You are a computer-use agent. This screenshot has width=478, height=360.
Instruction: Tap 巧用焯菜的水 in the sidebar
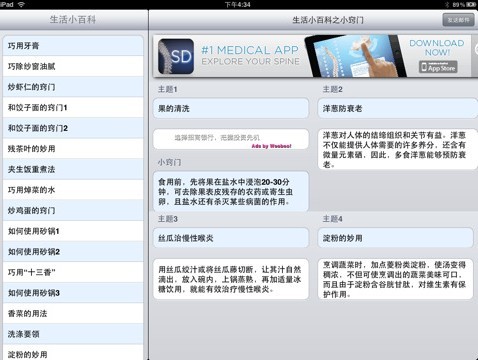pyautogui.click(x=73, y=190)
